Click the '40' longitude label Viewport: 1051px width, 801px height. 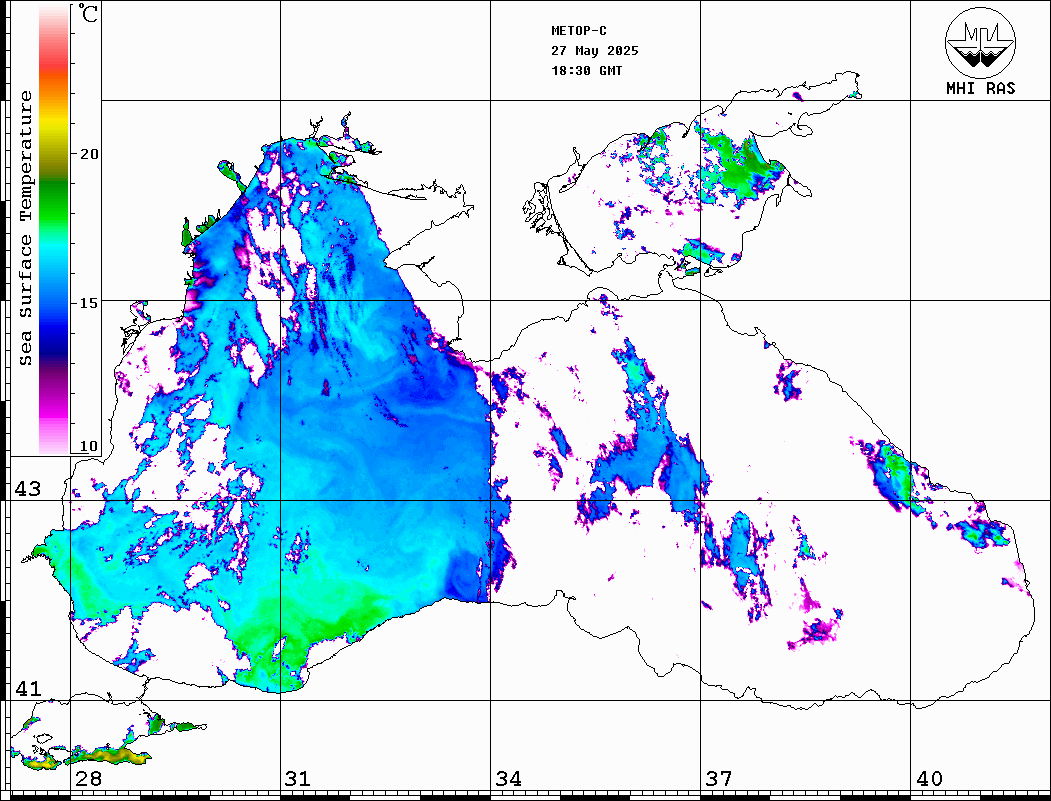929,779
